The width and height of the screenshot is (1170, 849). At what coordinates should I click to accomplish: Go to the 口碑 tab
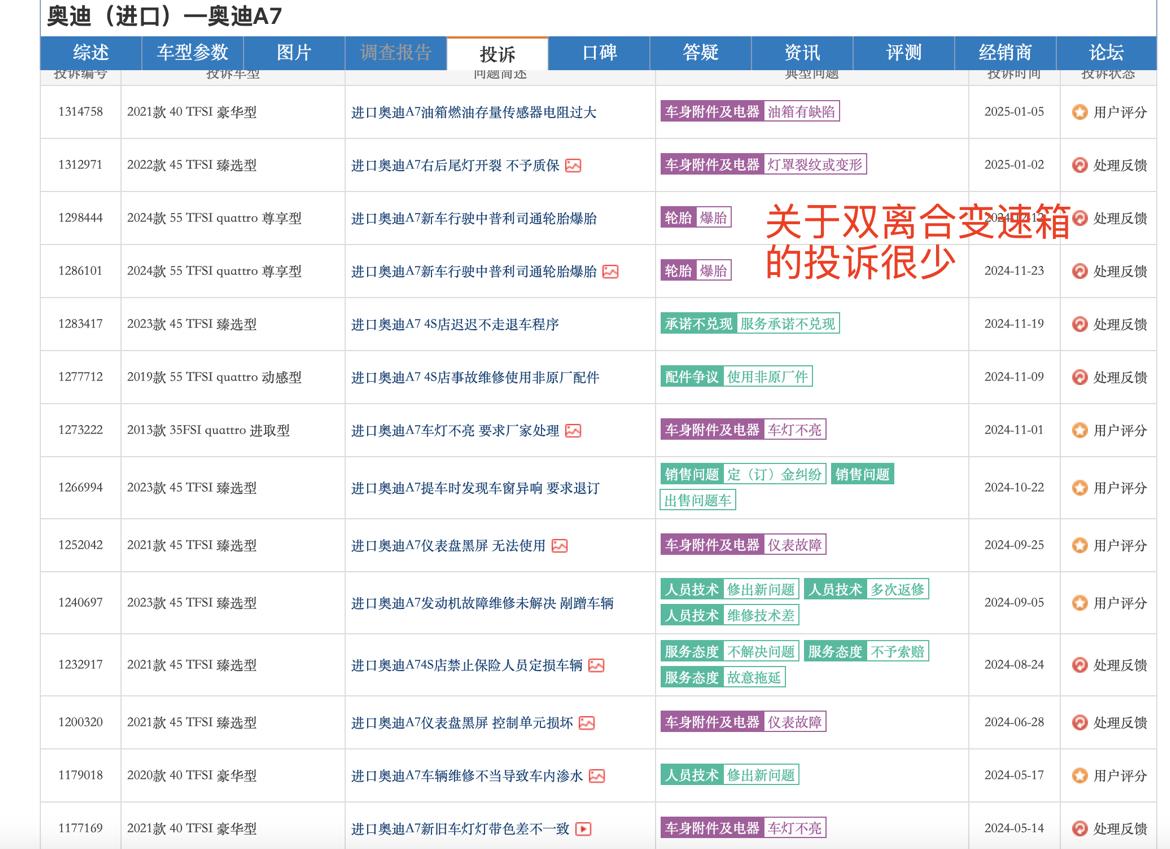599,53
